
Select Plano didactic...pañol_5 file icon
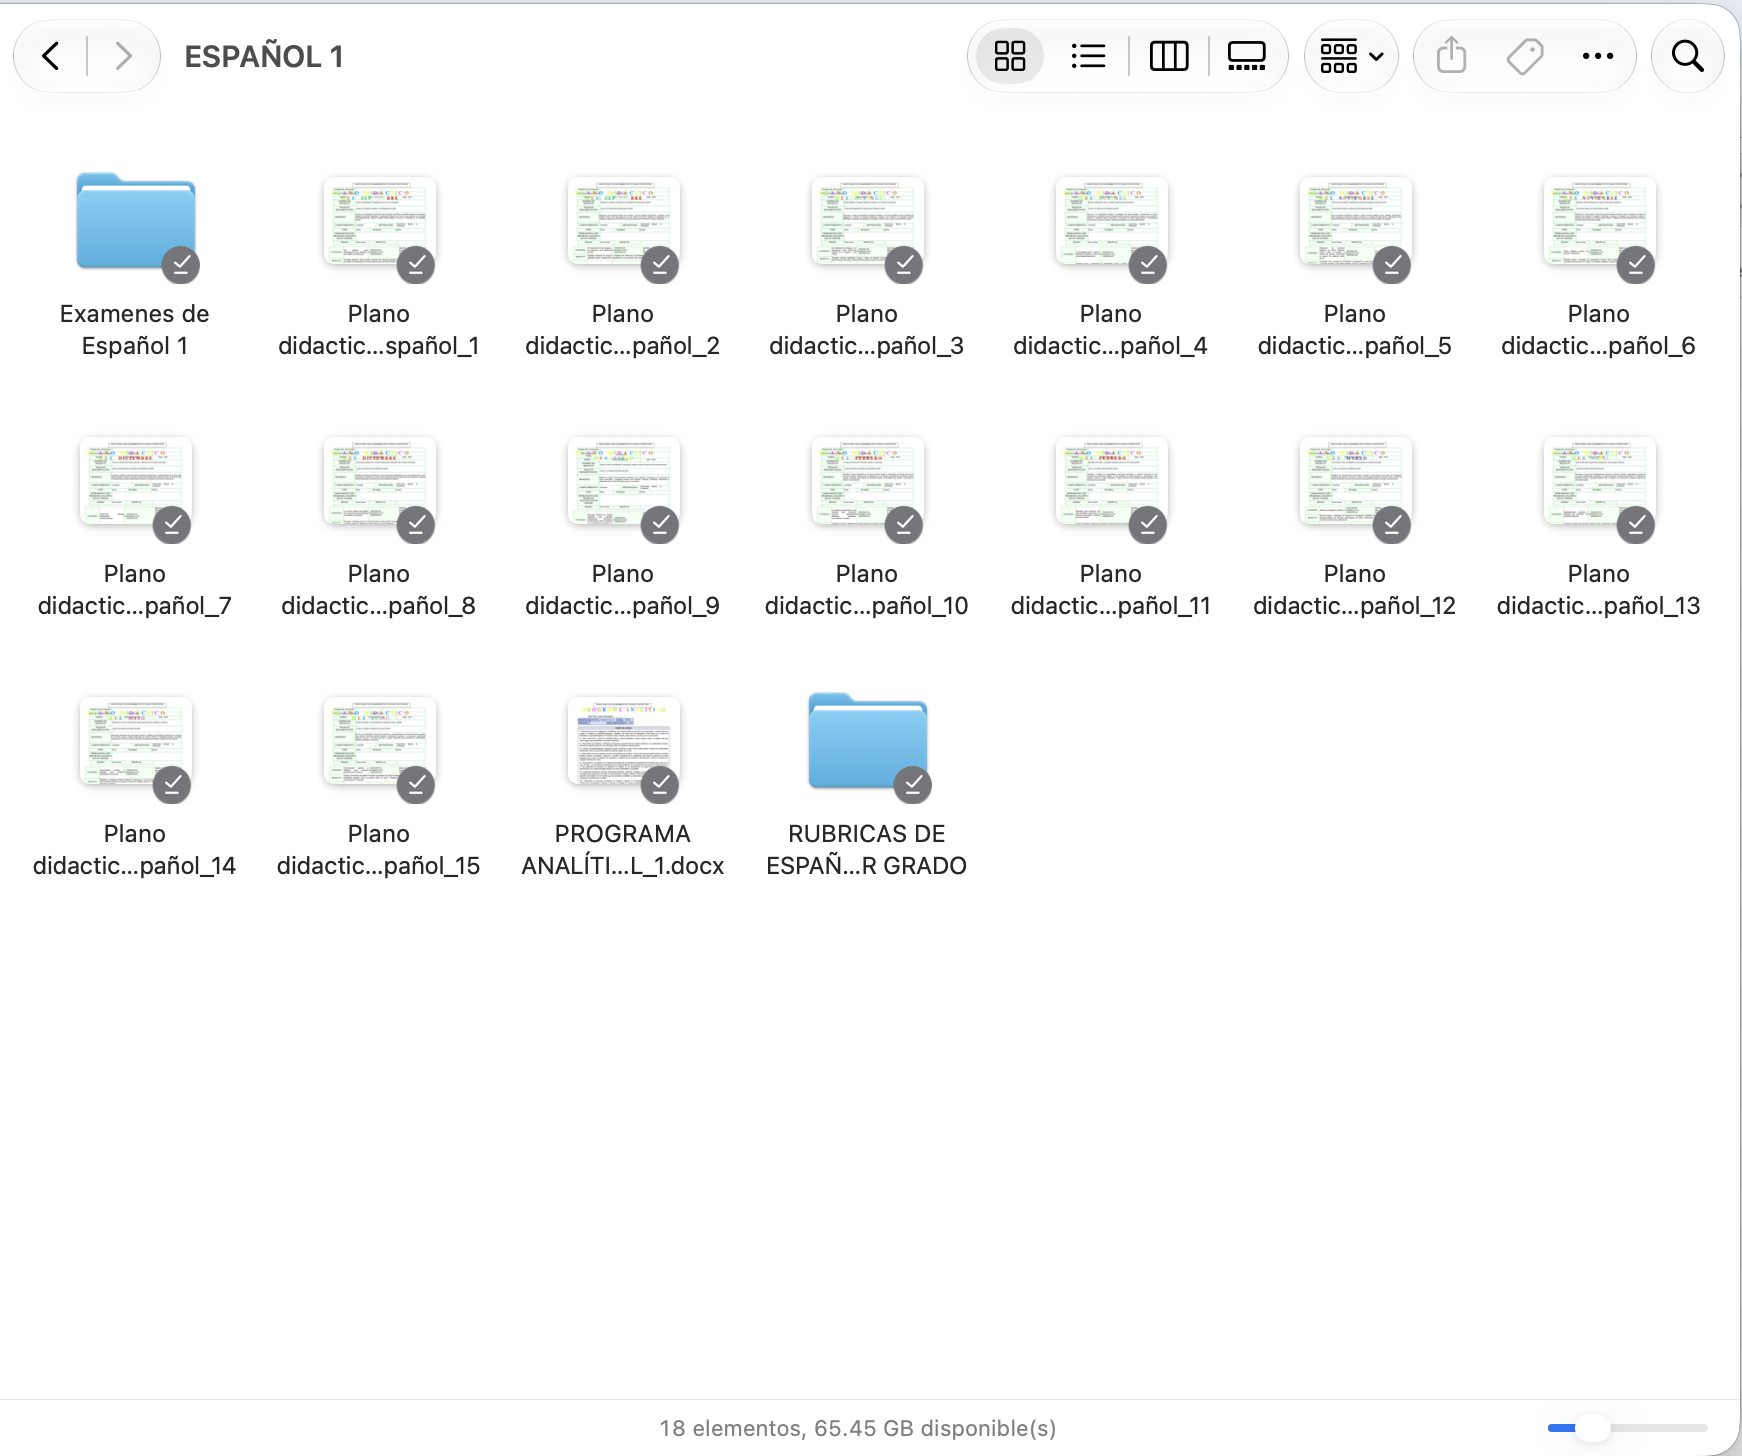(x=1355, y=221)
